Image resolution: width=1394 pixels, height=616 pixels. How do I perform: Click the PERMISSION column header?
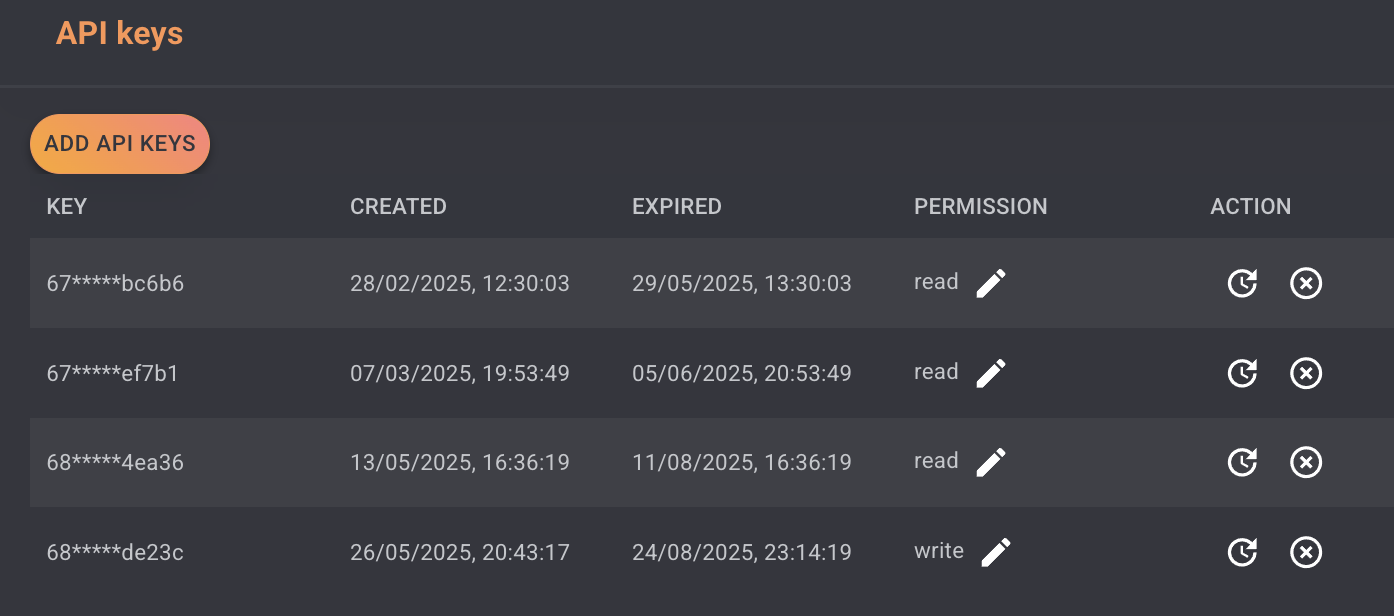click(x=981, y=207)
